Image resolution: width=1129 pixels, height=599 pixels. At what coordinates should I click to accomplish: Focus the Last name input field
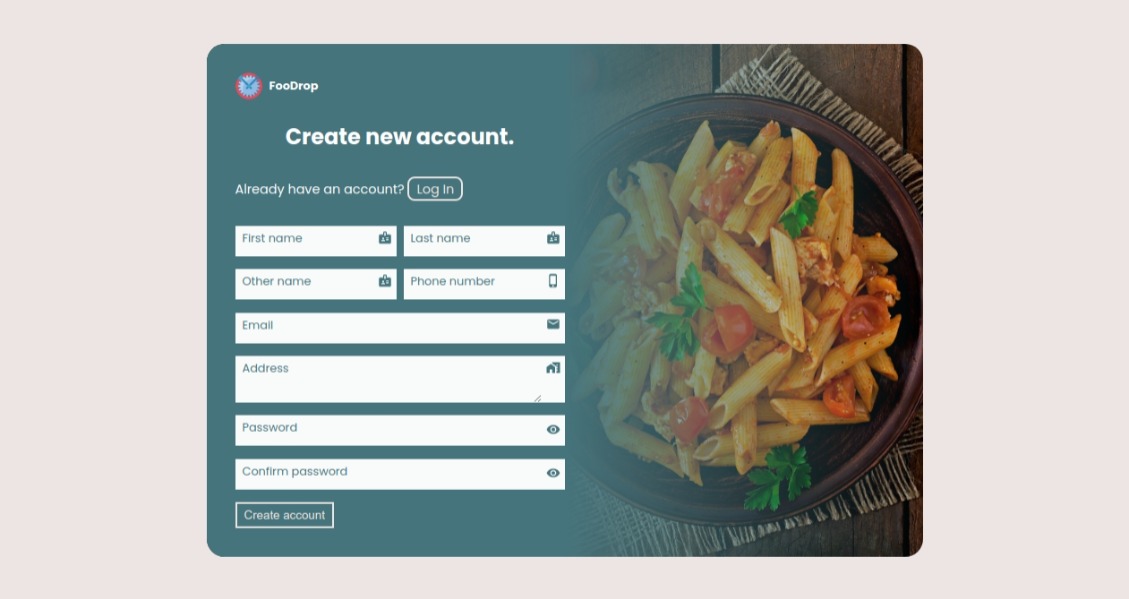(x=485, y=241)
